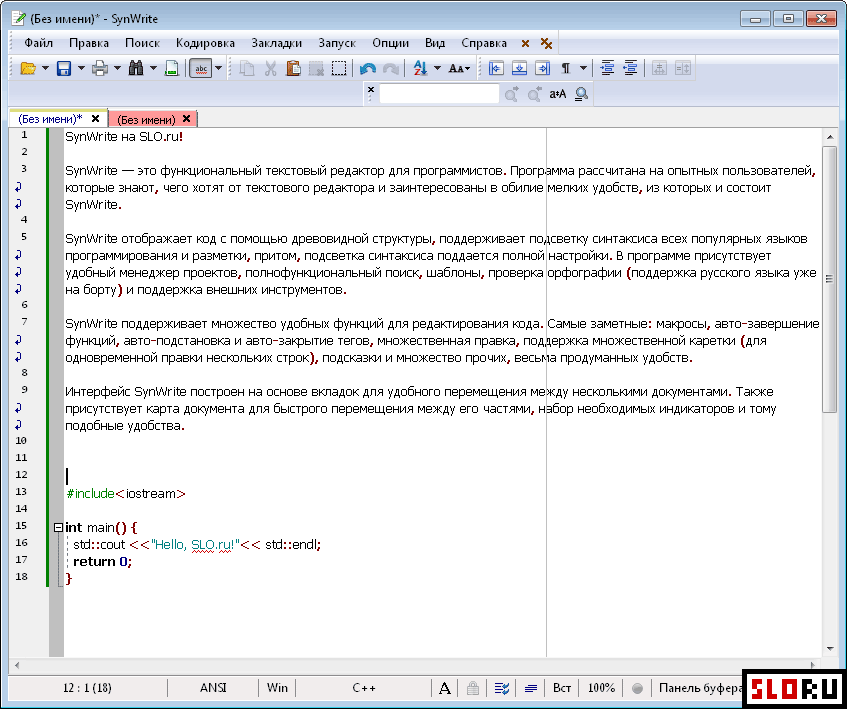Image resolution: width=847 pixels, height=709 pixels.
Task: Expand the Find binoculars dropdown arrow
Action: pos(153,69)
